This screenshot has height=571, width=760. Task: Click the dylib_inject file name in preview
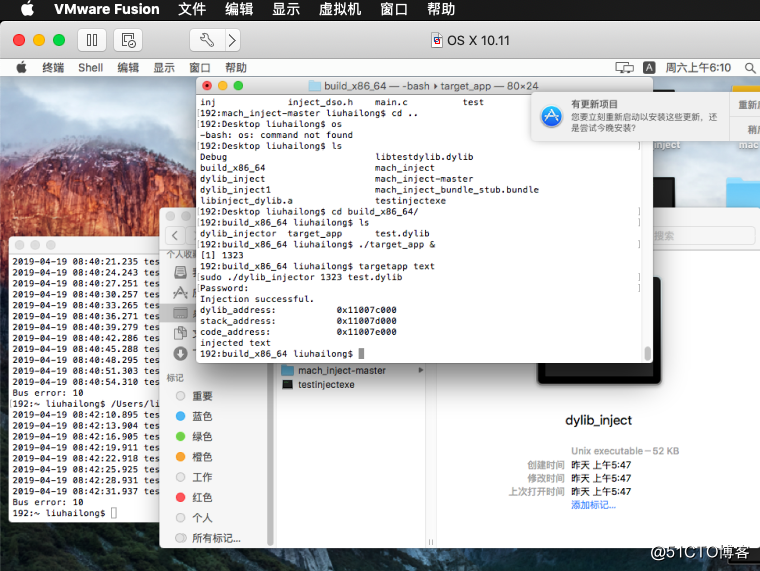coord(599,420)
